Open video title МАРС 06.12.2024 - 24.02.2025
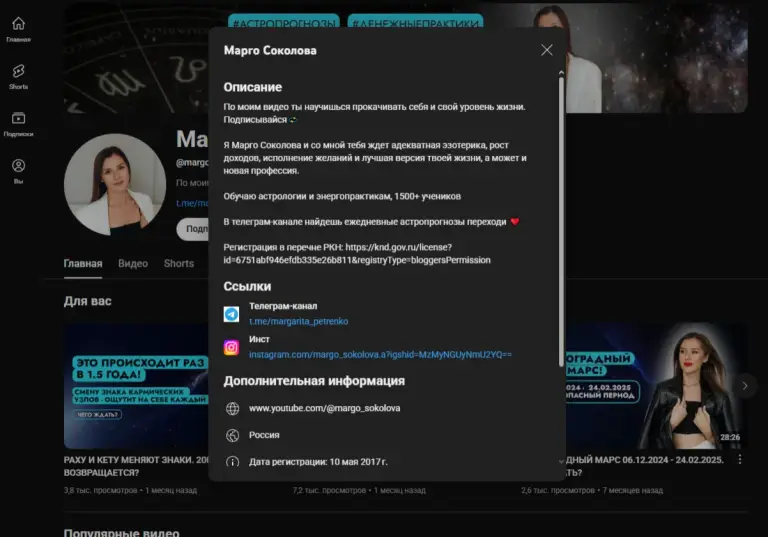The width and height of the screenshot is (768, 537). tap(644, 466)
